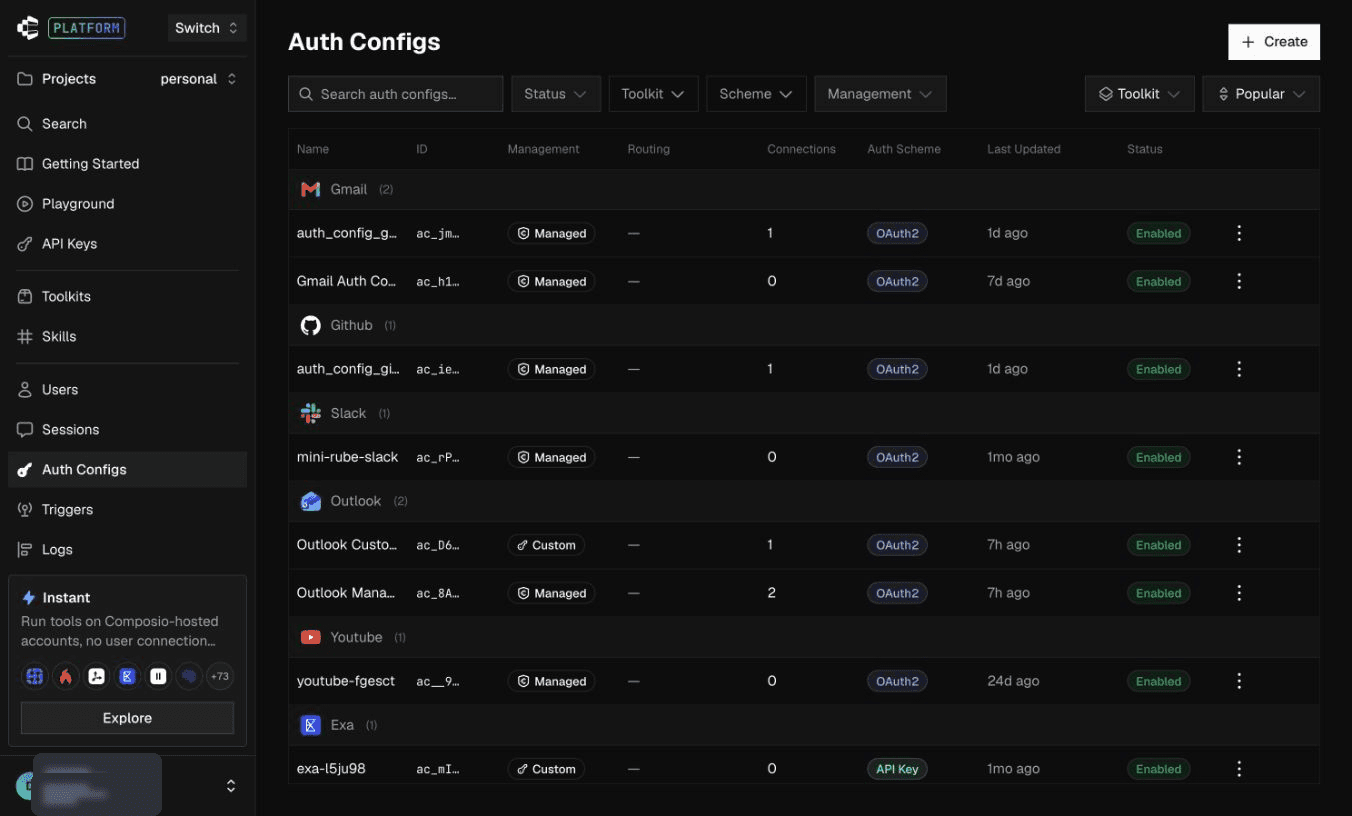Open the Switch workspace selector

point(206,28)
